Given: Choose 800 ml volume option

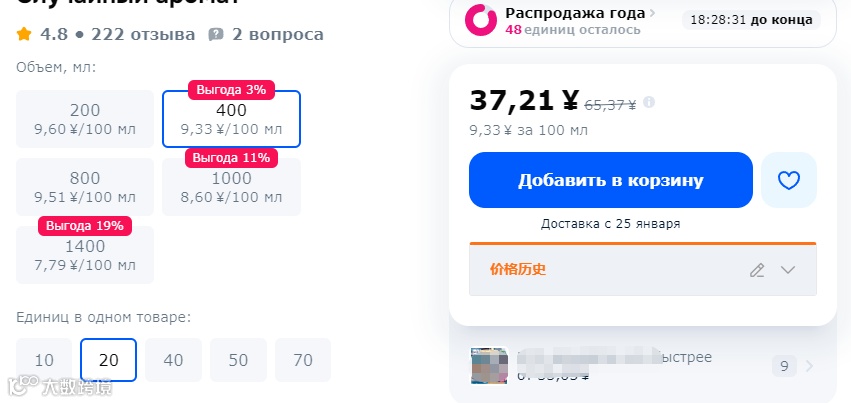Looking at the screenshot, I should (x=85, y=187).
